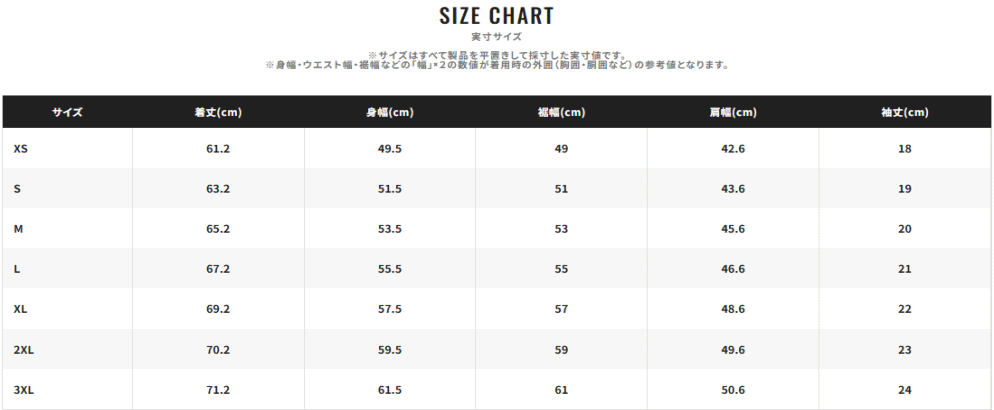
Task: Click the 肩幅(cm) column header
Action: coord(733,112)
